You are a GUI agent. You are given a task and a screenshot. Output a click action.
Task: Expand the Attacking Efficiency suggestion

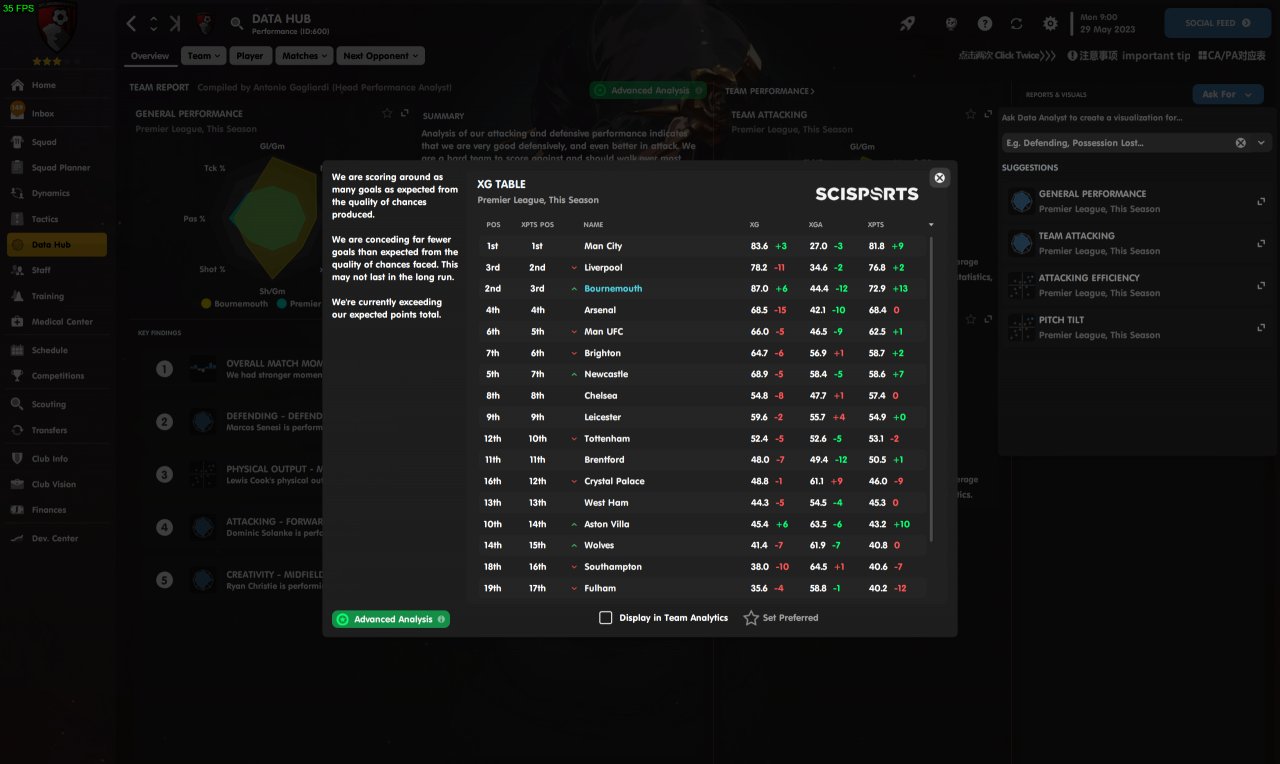1261,285
